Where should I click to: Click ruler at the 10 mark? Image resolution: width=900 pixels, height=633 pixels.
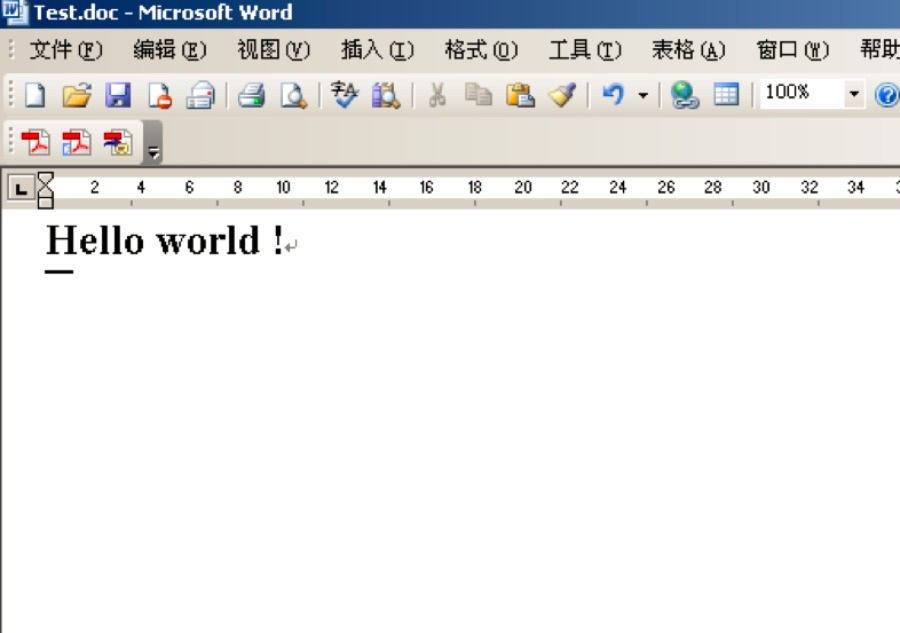click(x=284, y=188)
